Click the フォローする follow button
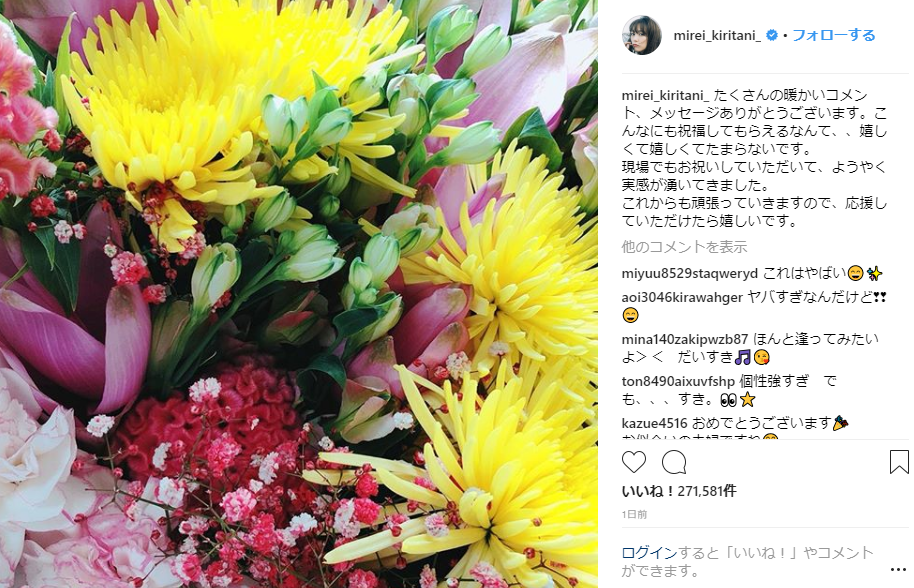Image resolution: width=914 pixels, height=588 pixels. tap(834, 36)
